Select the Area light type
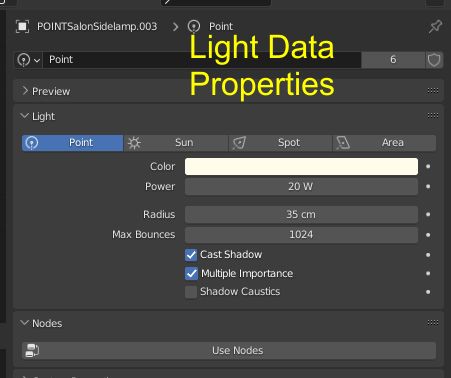Viewport: 451px width, 378px height. click(x=384, y=143)
